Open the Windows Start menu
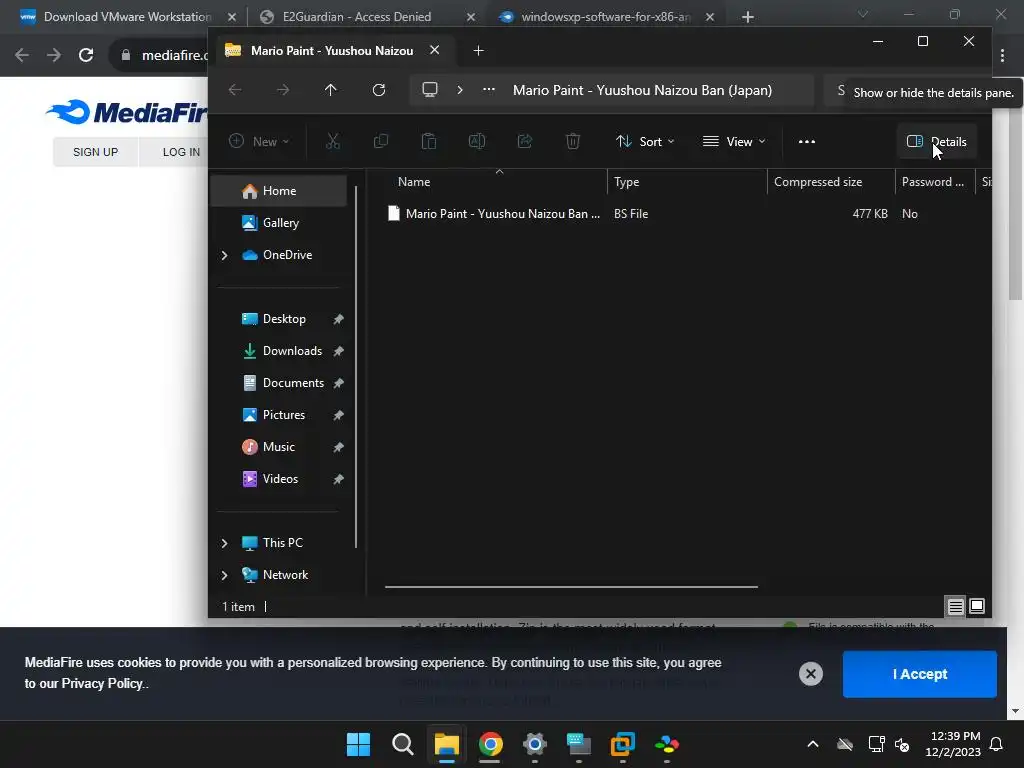 coord(358,744)
